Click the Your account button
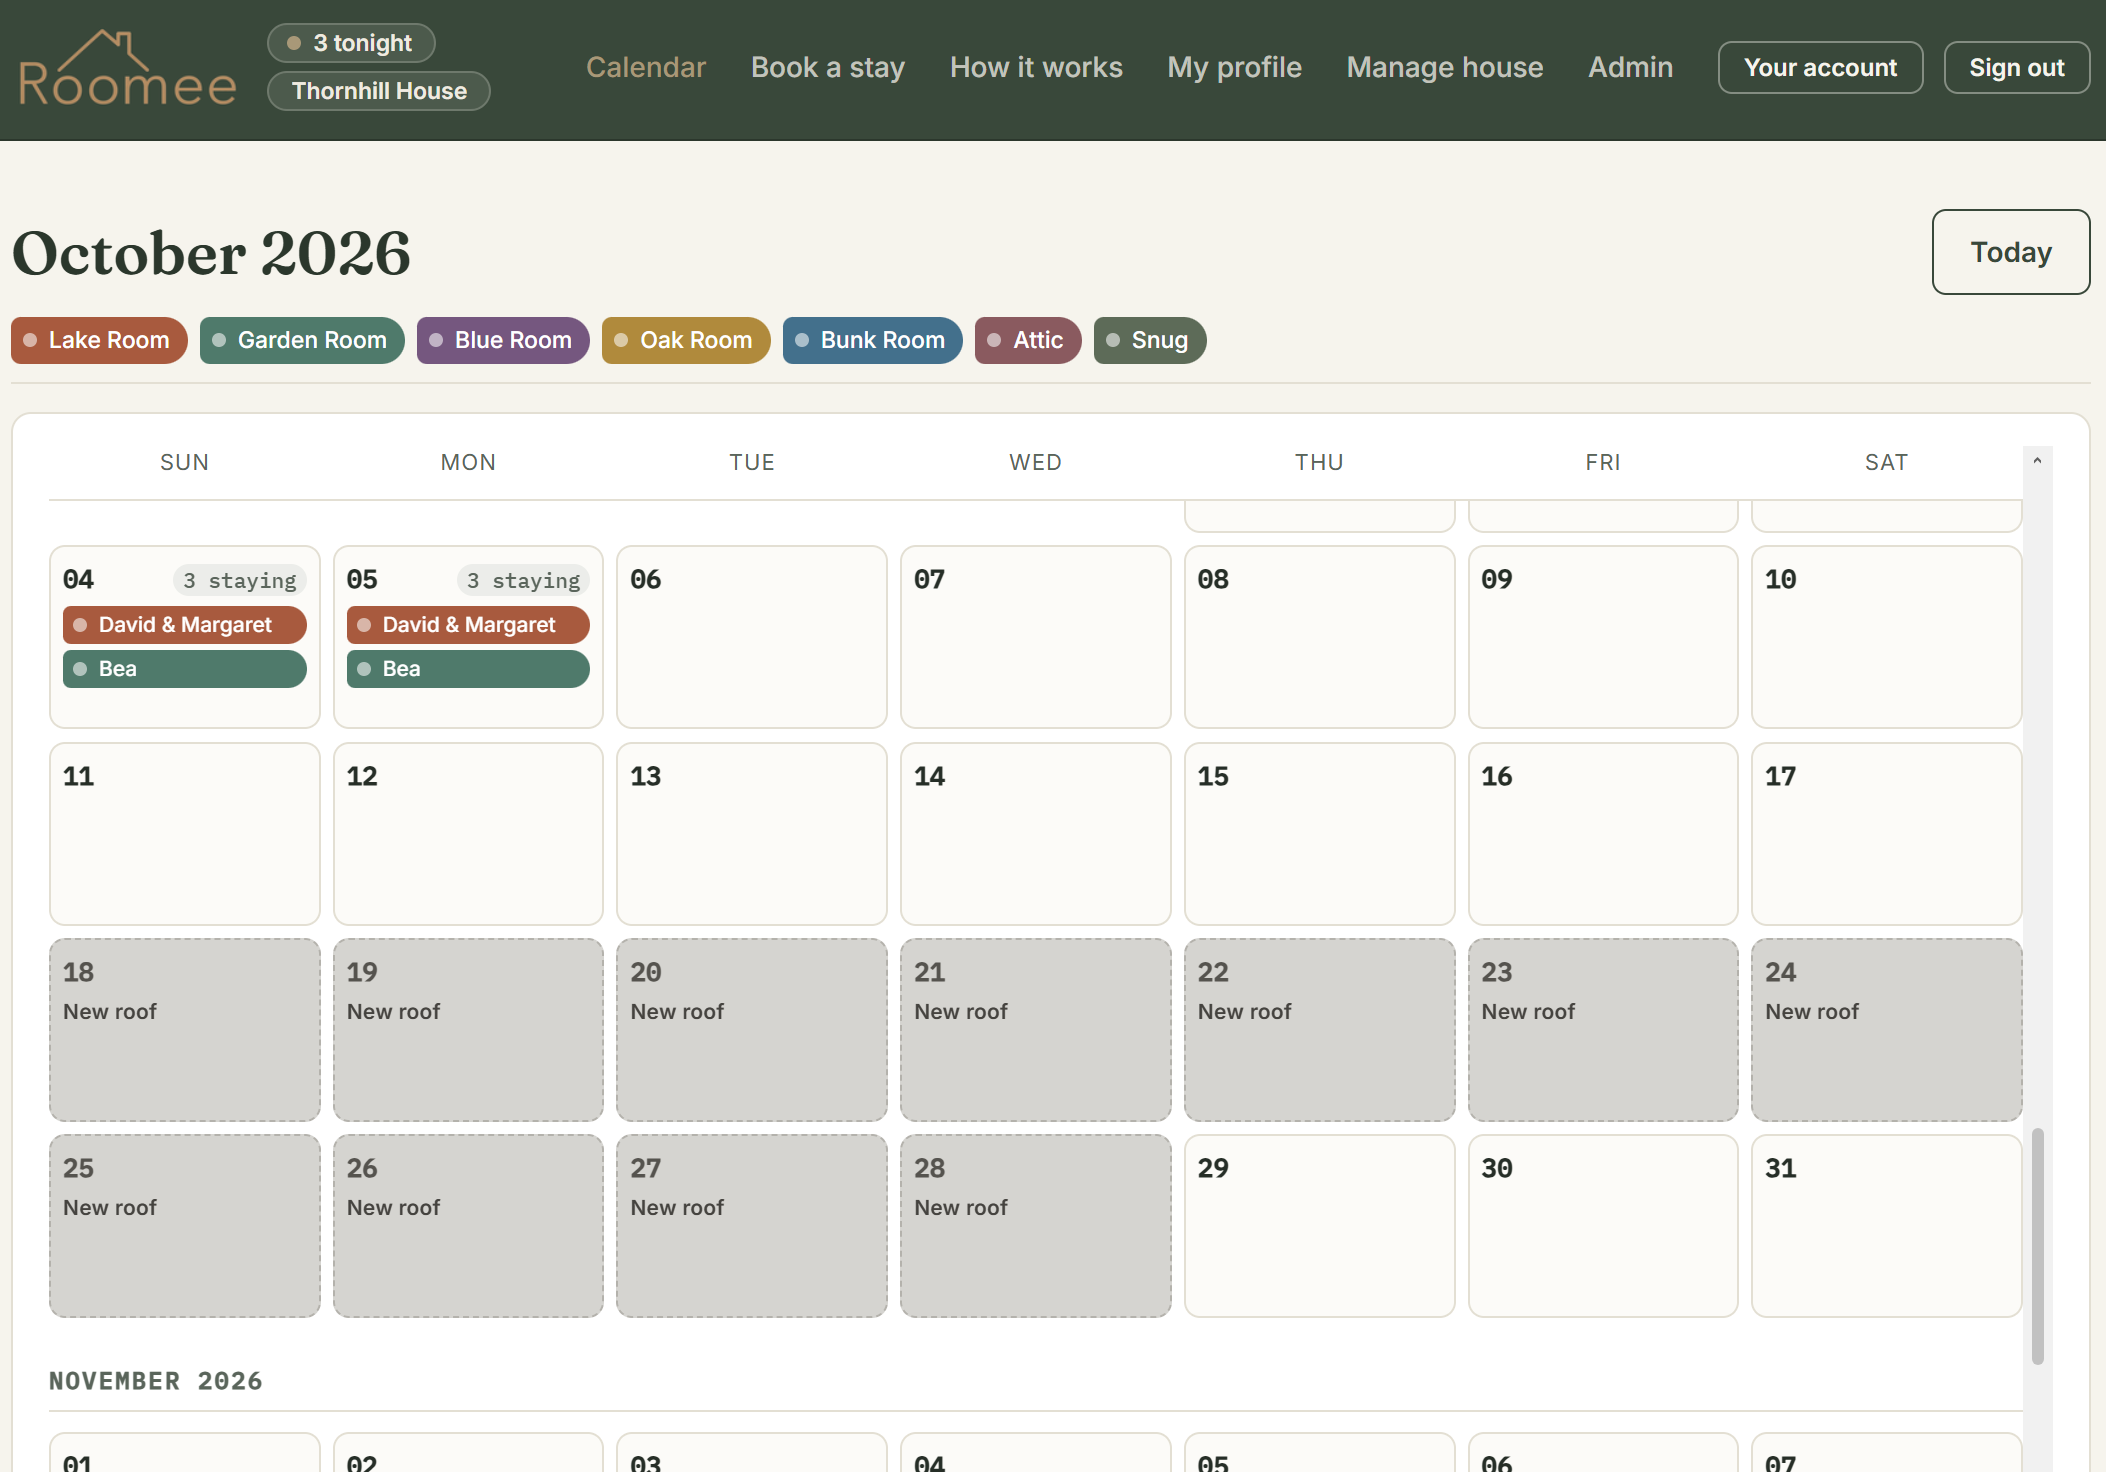 pyautogui.click(x=1820, y=67)
